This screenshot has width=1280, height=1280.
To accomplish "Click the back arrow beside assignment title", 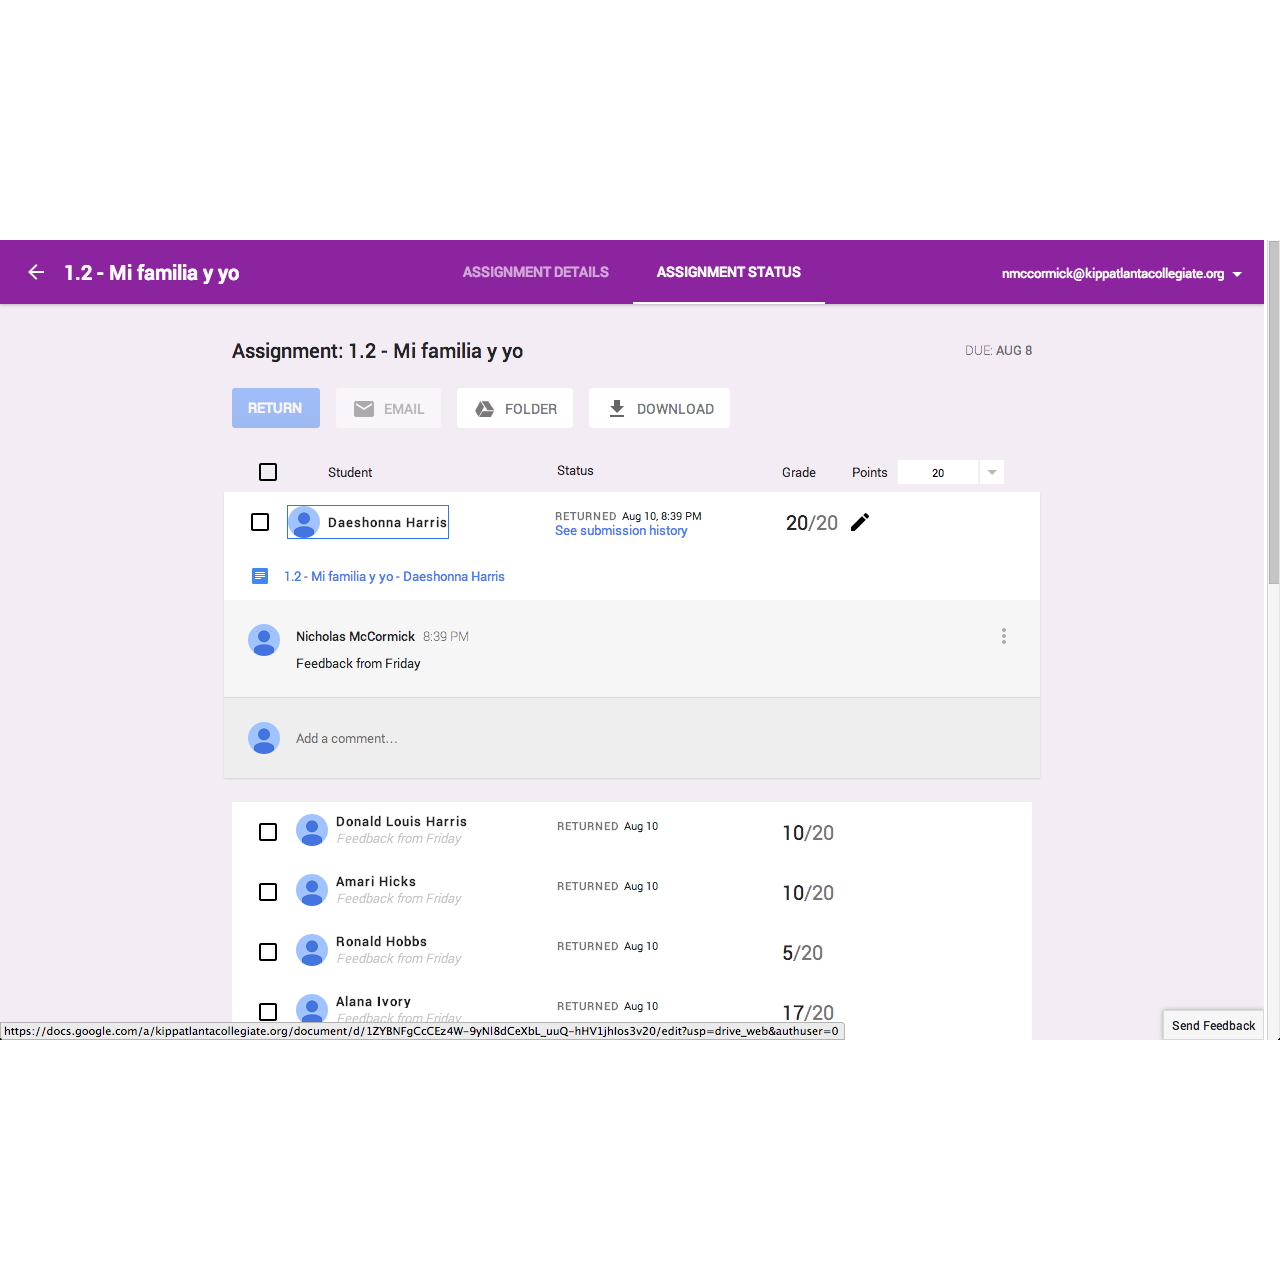I will 37,272.
